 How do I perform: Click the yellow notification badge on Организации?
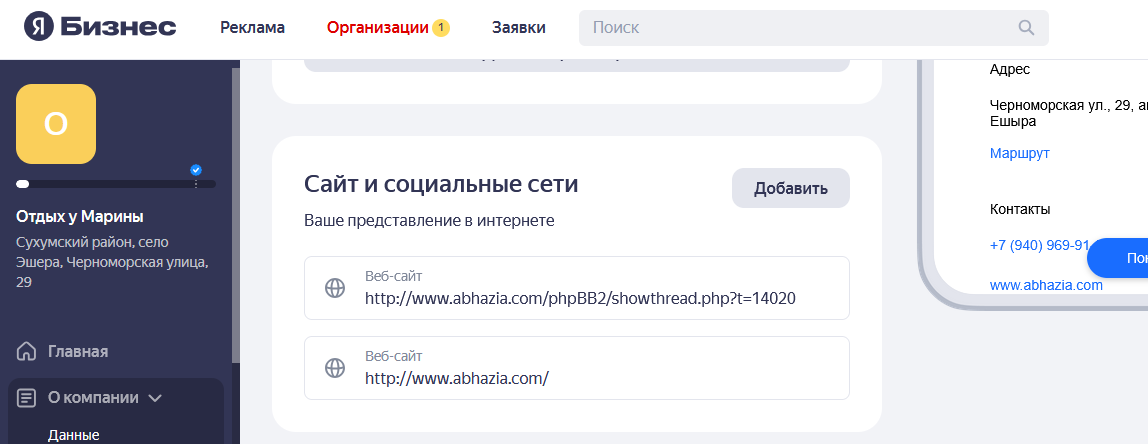click(x=441, y=28)
